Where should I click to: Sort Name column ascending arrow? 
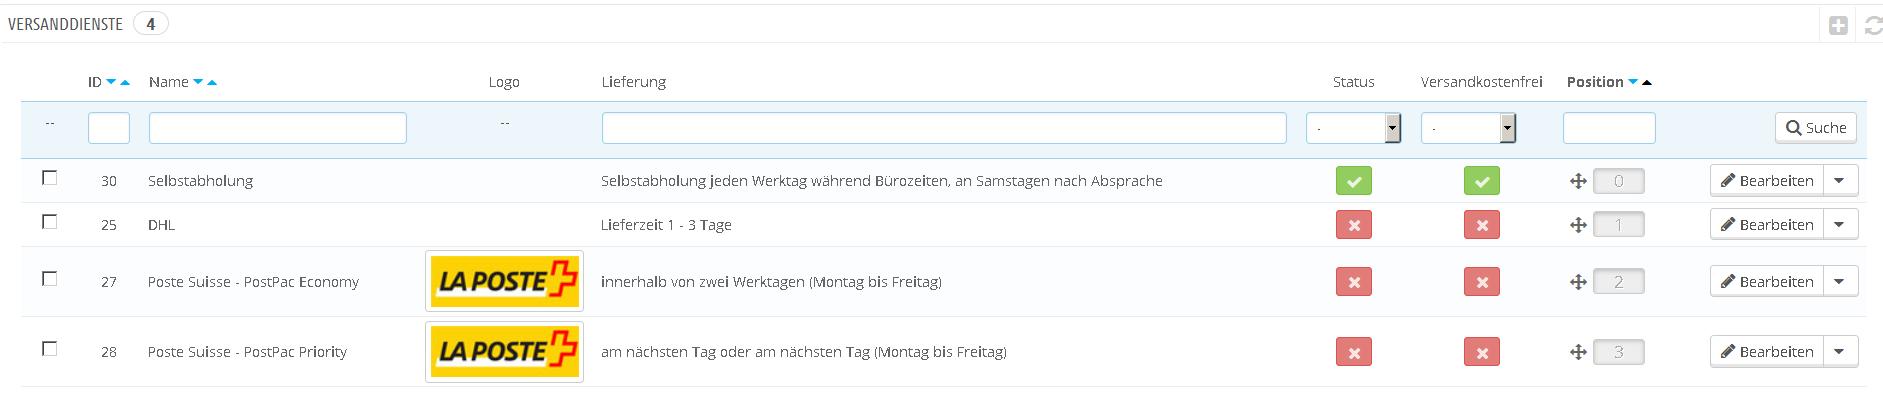[212, 82]
